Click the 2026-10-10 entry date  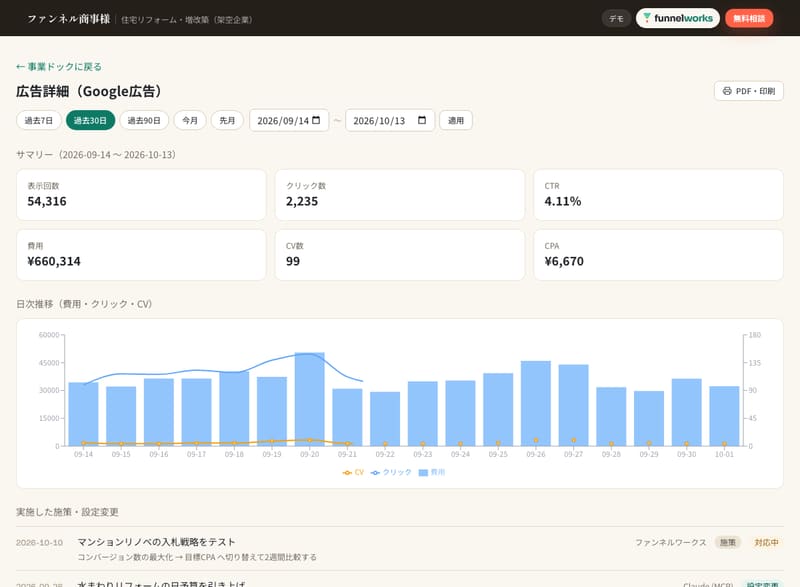39,543
